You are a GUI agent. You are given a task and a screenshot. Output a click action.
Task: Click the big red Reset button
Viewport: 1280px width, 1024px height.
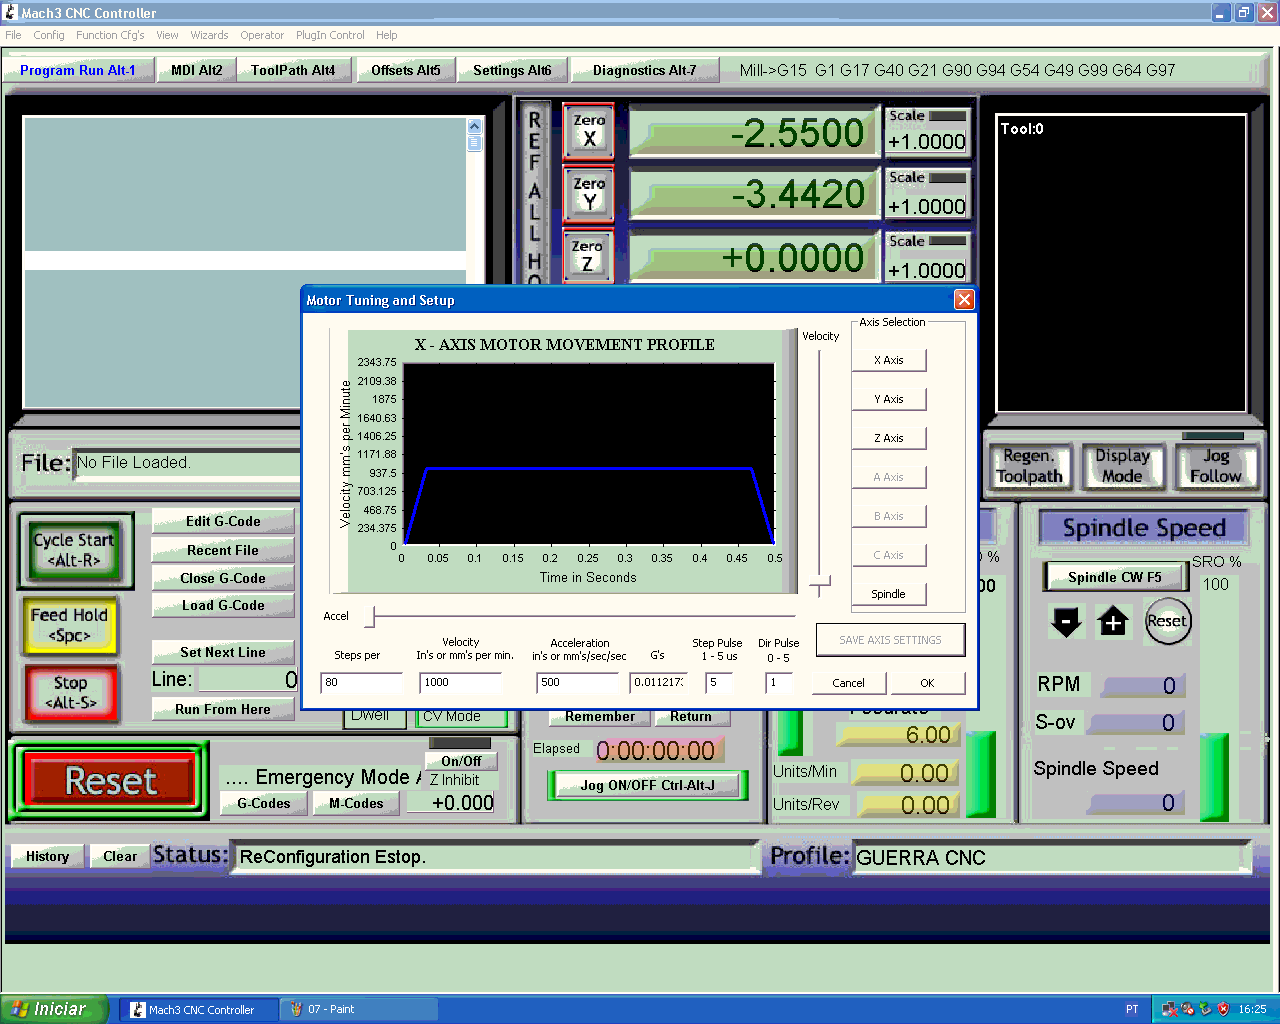pos(110,781)
